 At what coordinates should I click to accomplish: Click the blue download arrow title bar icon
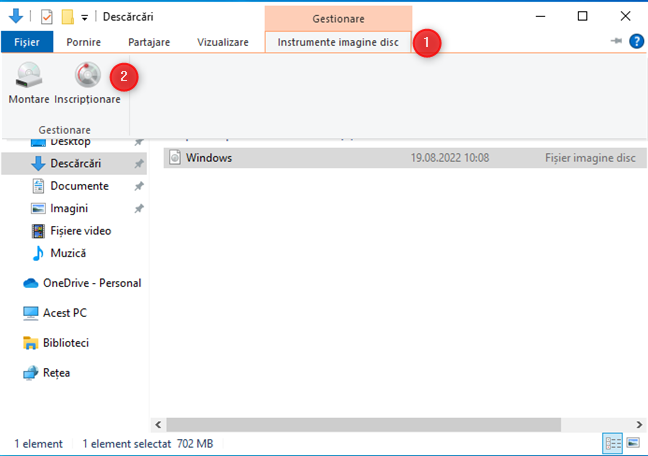16,17
